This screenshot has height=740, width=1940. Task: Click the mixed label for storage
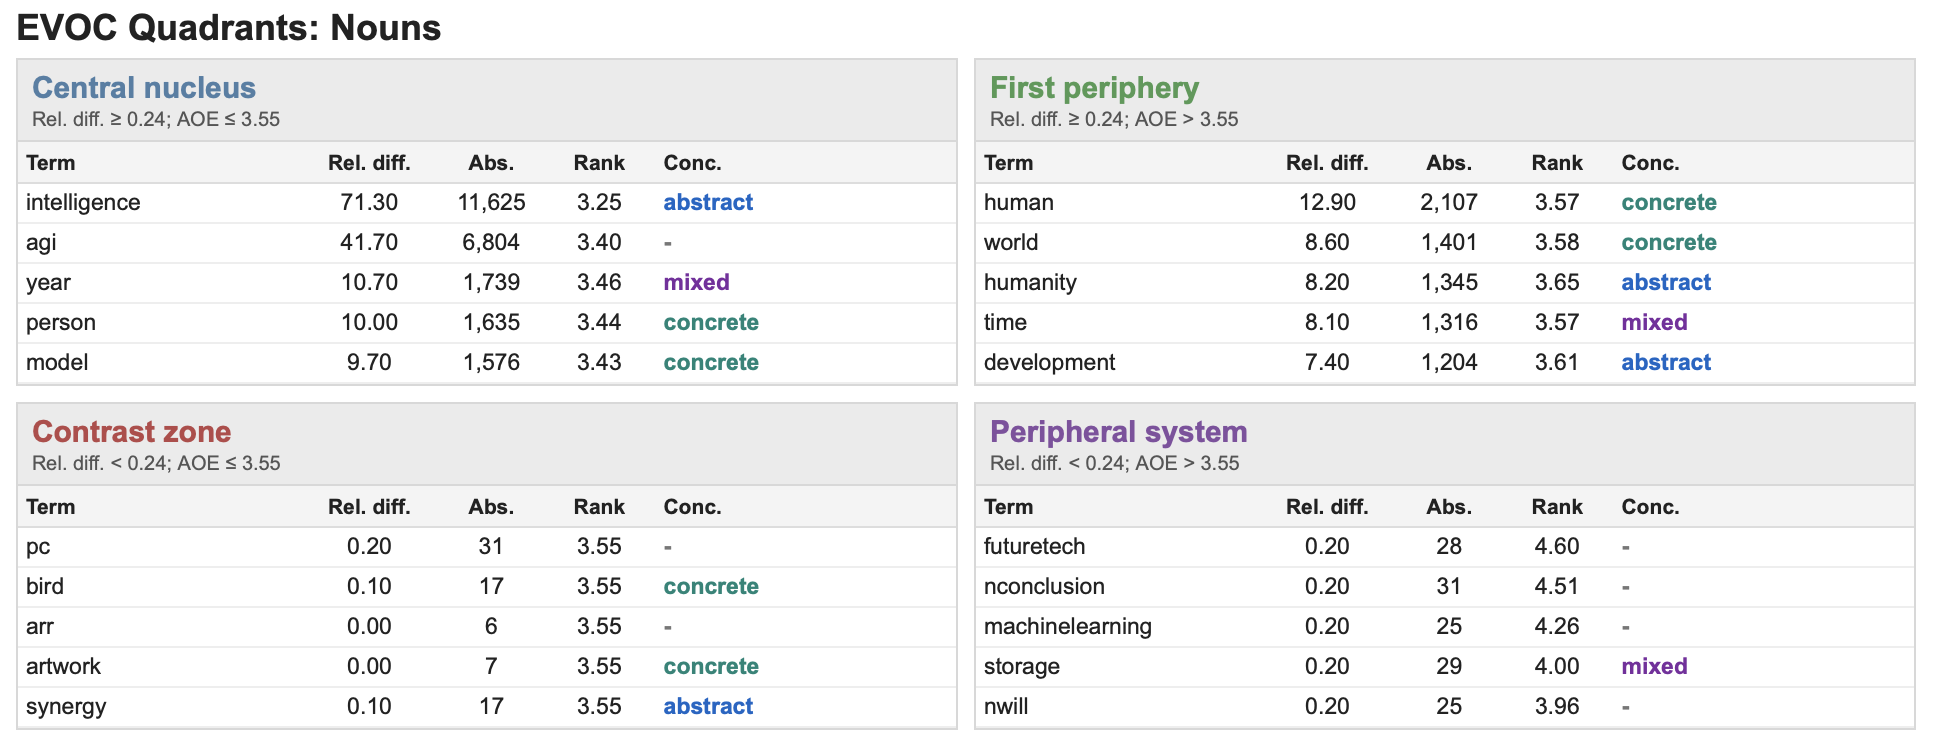pos(1654,666)
